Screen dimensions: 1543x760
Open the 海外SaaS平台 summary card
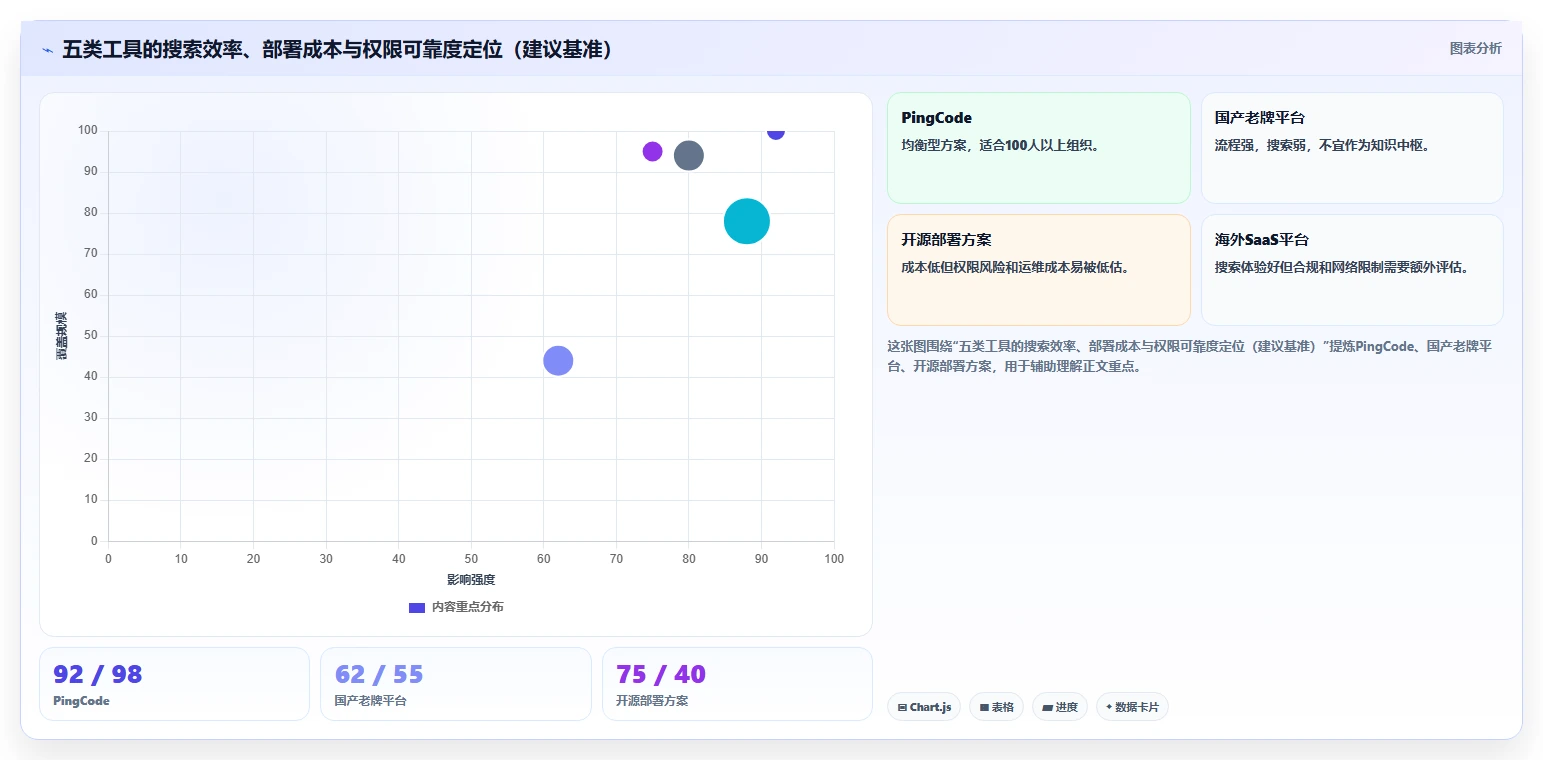click(x=1352, y=270)
